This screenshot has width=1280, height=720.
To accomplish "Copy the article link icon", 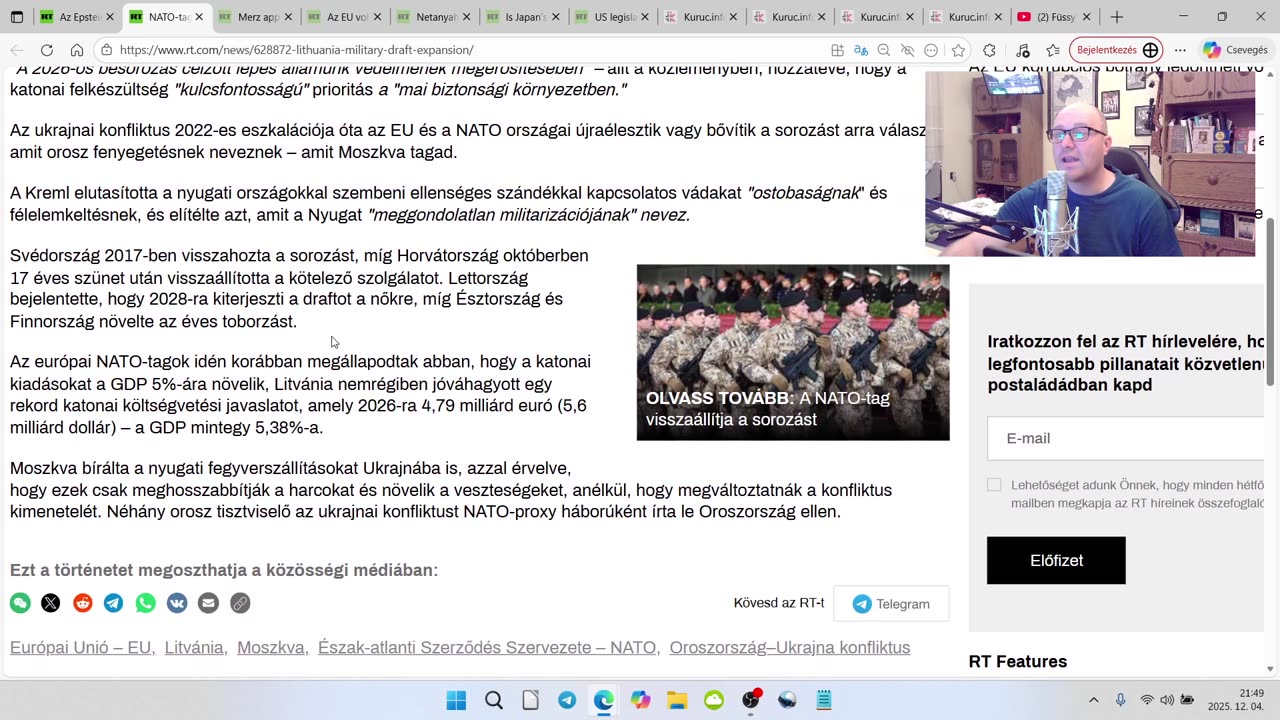I will pyautogui.click(x=240, y=603).
